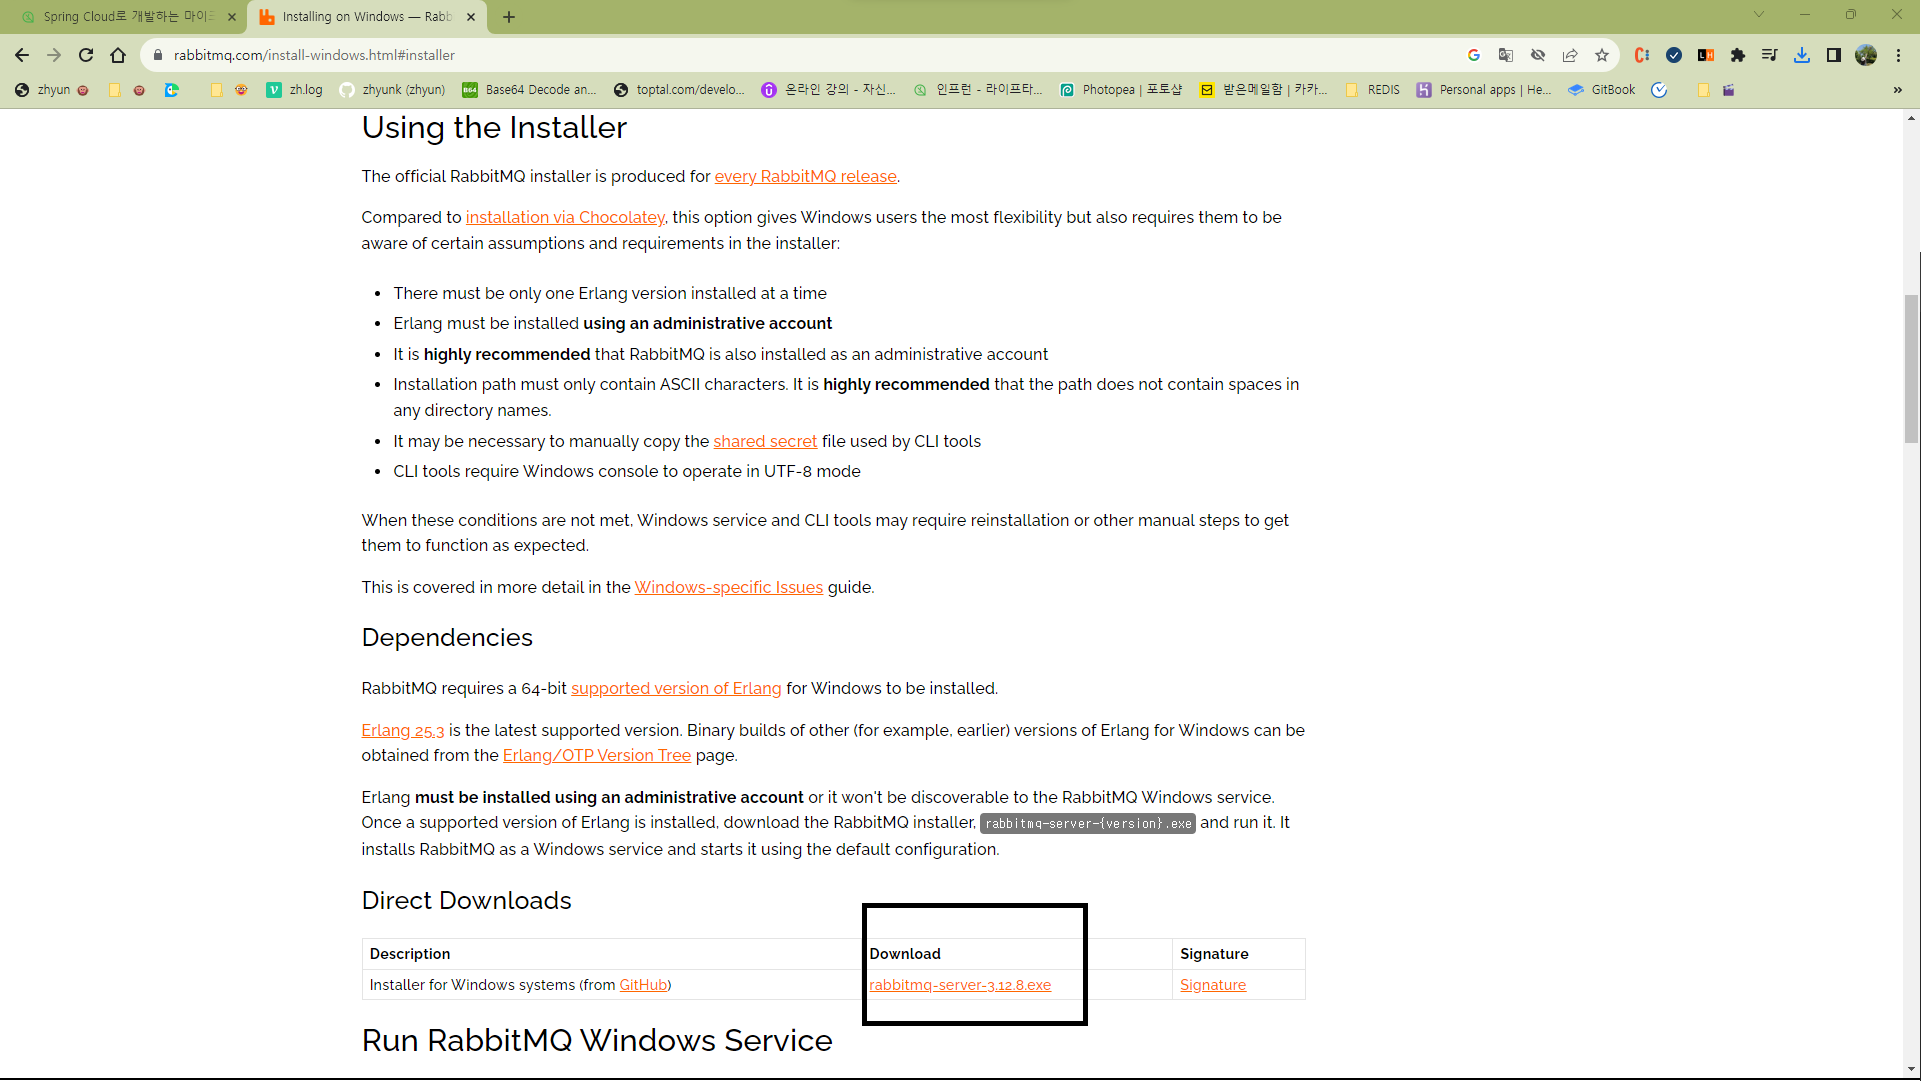Image resolution: width=1921 pixels, height=1081 pixels.
Task: Go back with the browser back arrow
Action: pos(22,55)
